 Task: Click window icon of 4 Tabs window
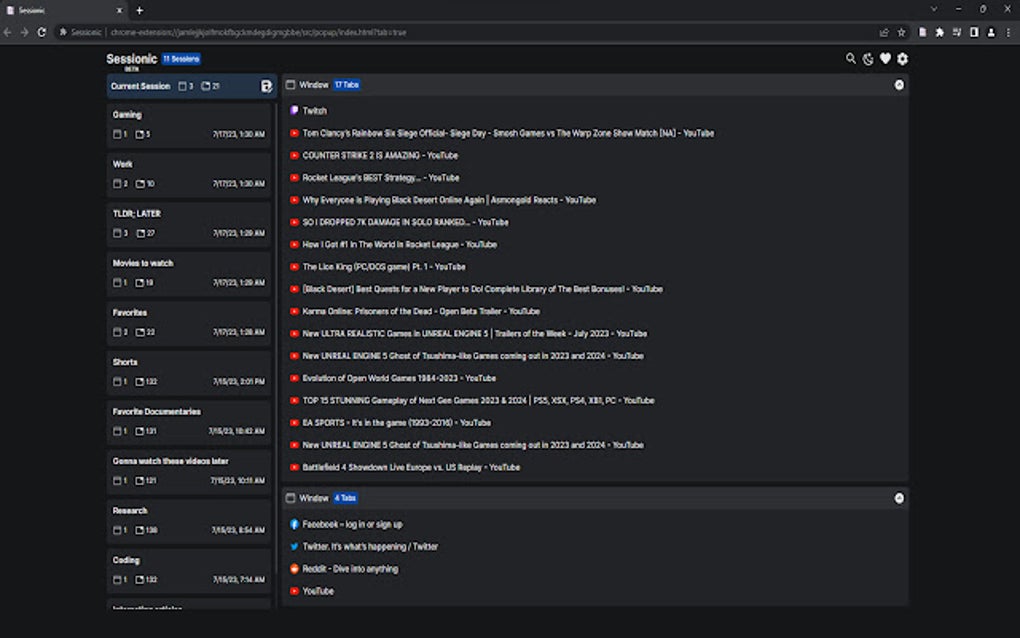click(x=290, y=498)
